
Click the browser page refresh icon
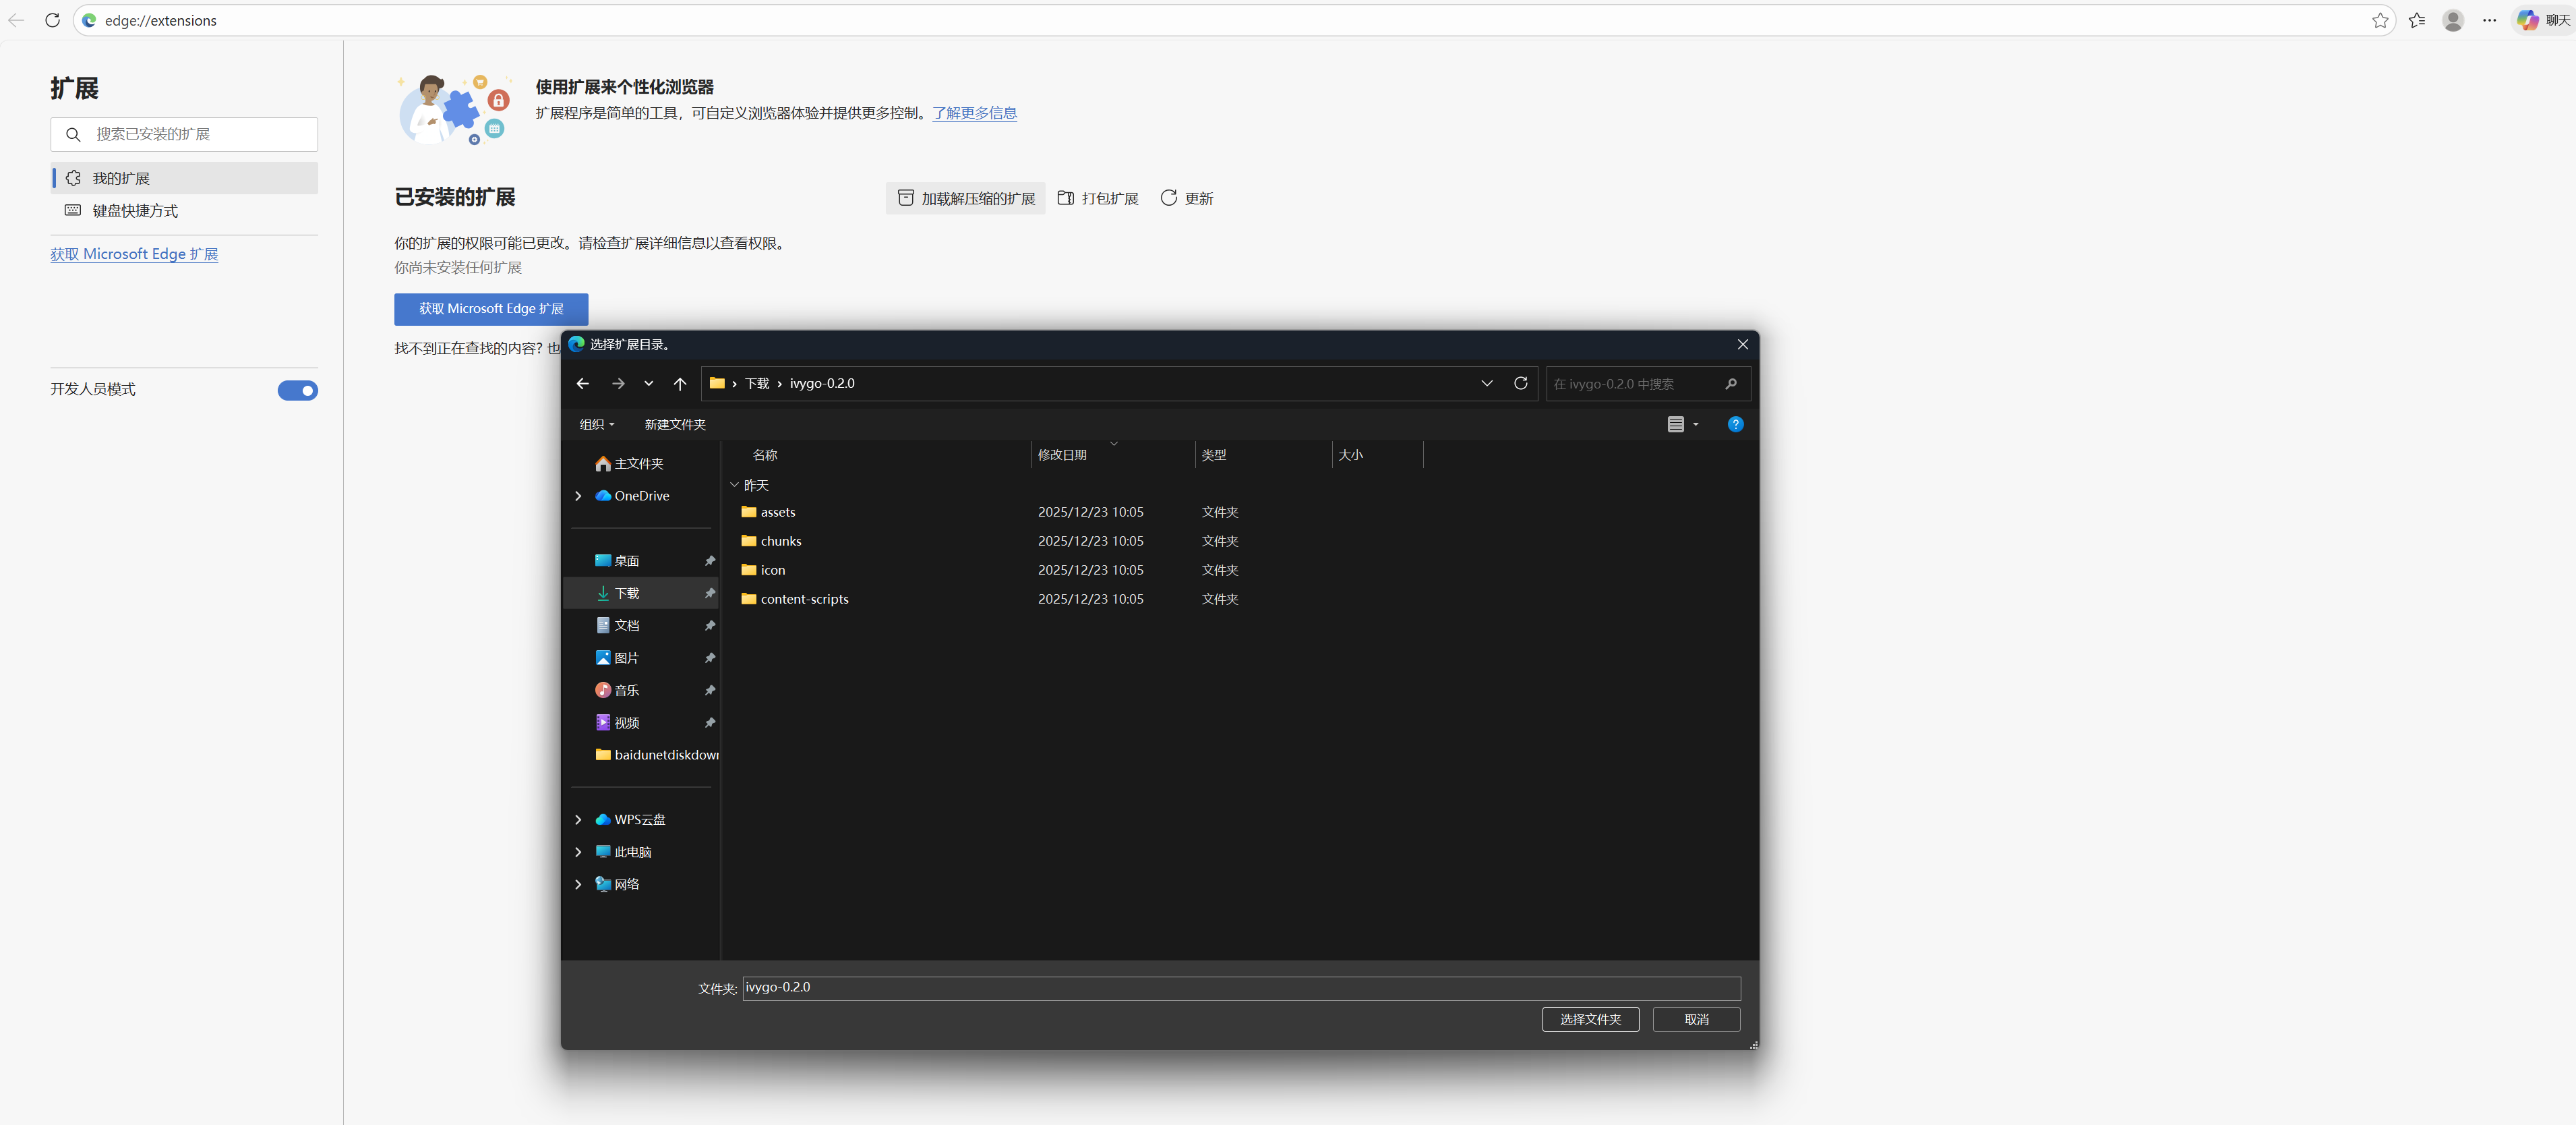(52, 20)
